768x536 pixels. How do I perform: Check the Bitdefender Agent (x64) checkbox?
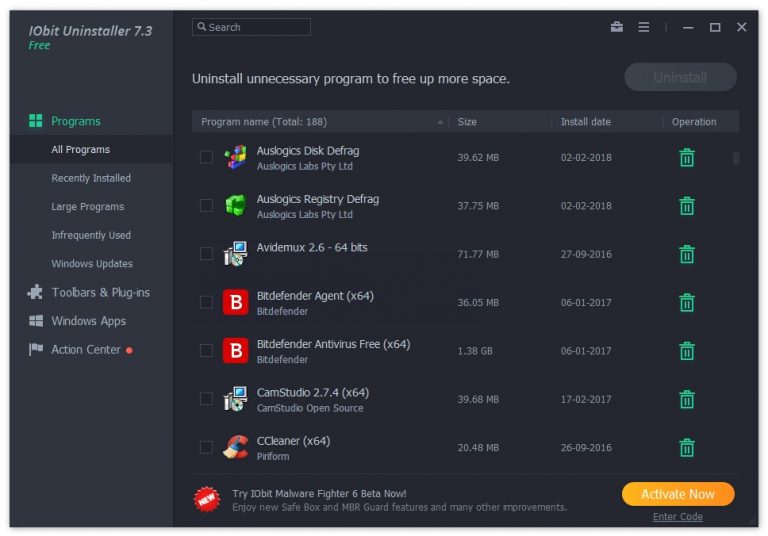206,302
